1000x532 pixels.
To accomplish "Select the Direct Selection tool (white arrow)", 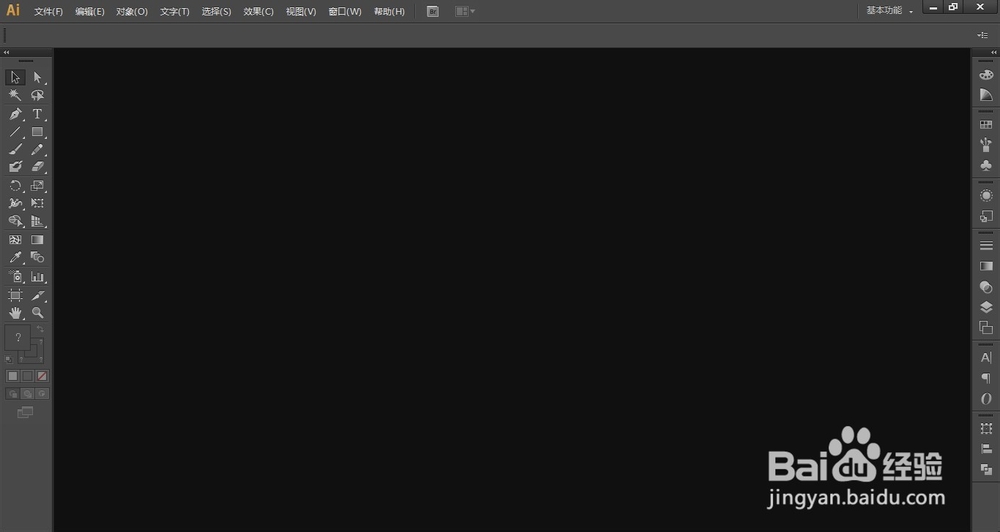I will tap(38, 77).
